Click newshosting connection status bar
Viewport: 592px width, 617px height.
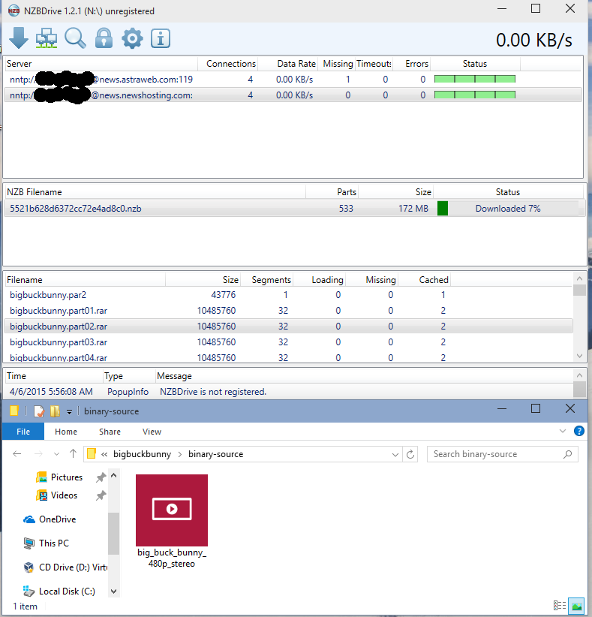click(x=475, y=95)
